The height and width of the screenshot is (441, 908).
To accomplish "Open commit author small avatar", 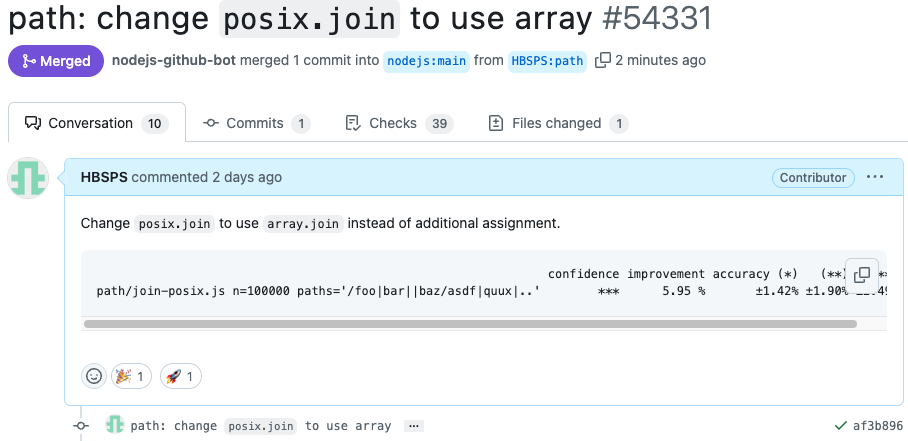I will click(x=115, y=425).
